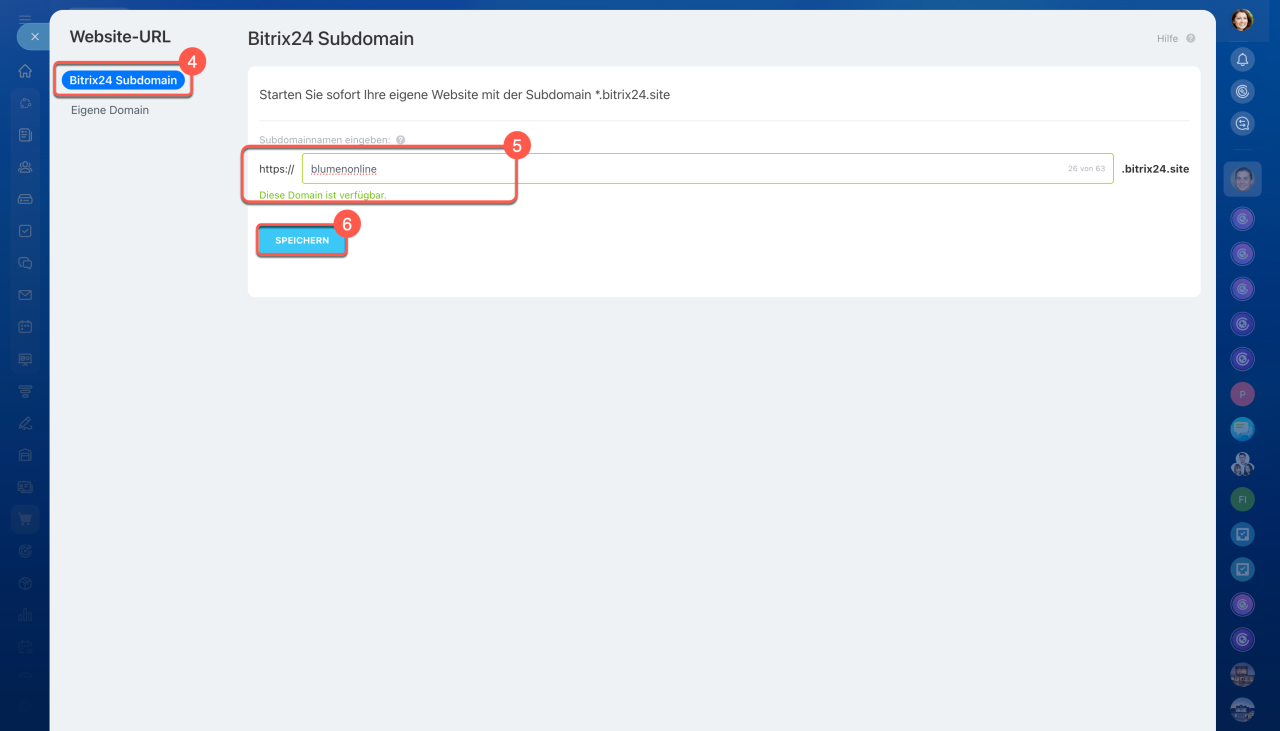This screenshot has height=731, width=1280.
Task: Open the tasks checkmark icon in sidebar
Action: (25, 231)
